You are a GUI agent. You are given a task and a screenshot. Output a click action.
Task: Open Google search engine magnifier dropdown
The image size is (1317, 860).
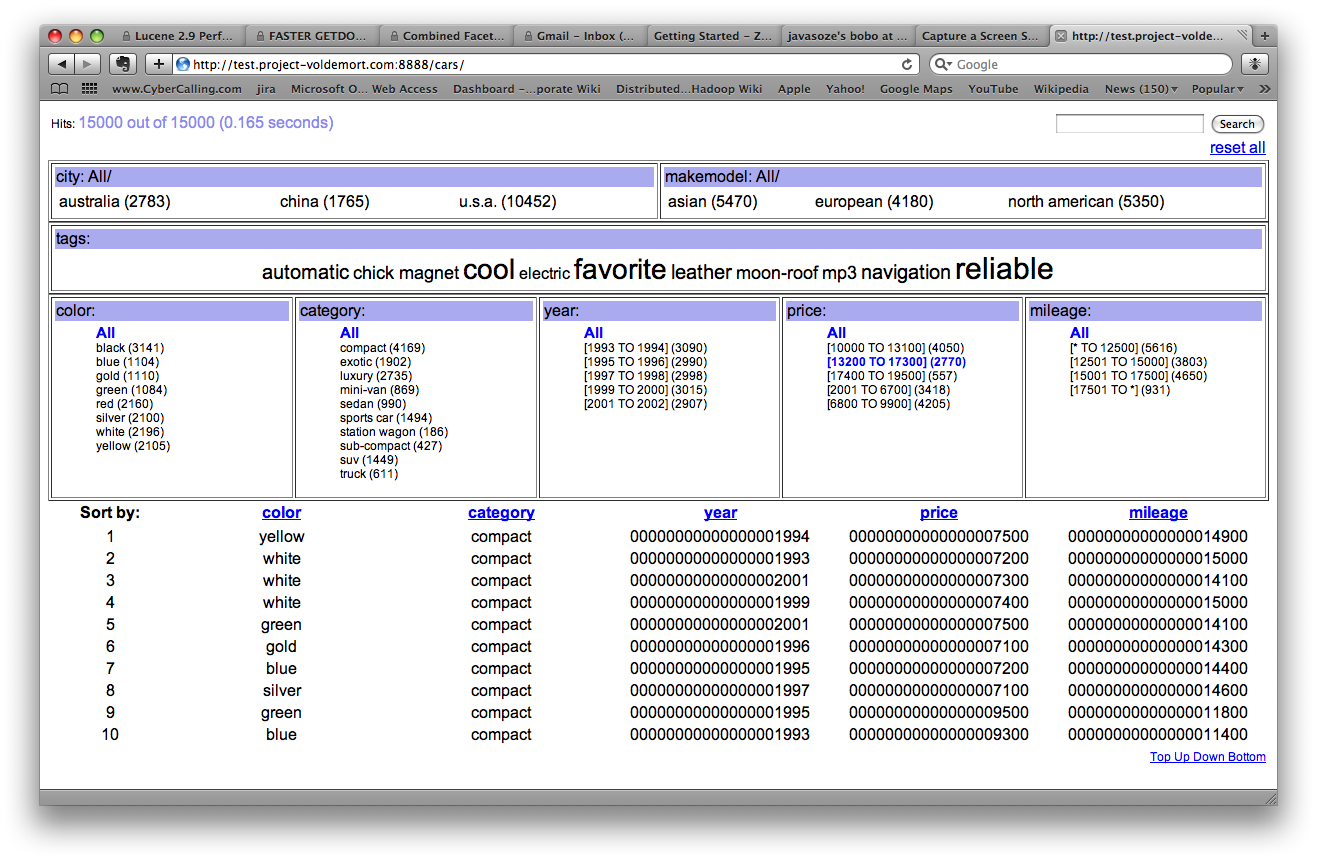coord(943,64)
